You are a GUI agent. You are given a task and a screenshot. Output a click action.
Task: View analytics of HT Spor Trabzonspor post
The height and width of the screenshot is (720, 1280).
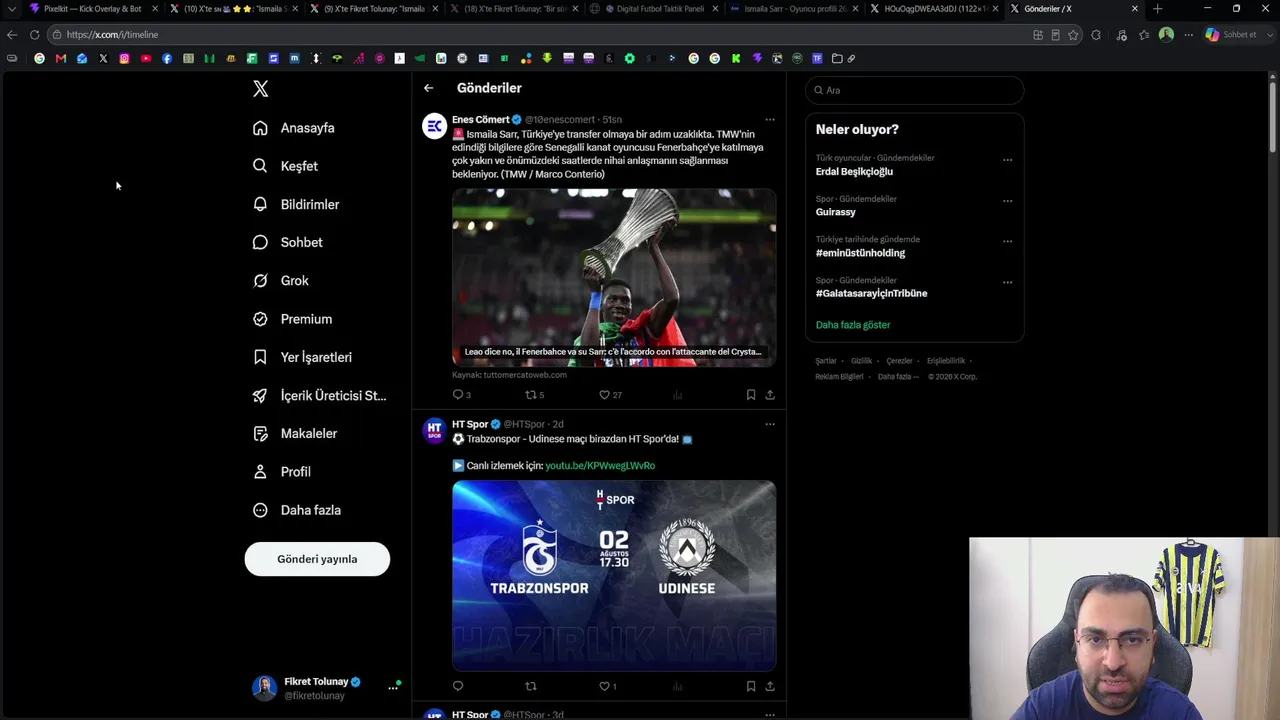[677, 686]
